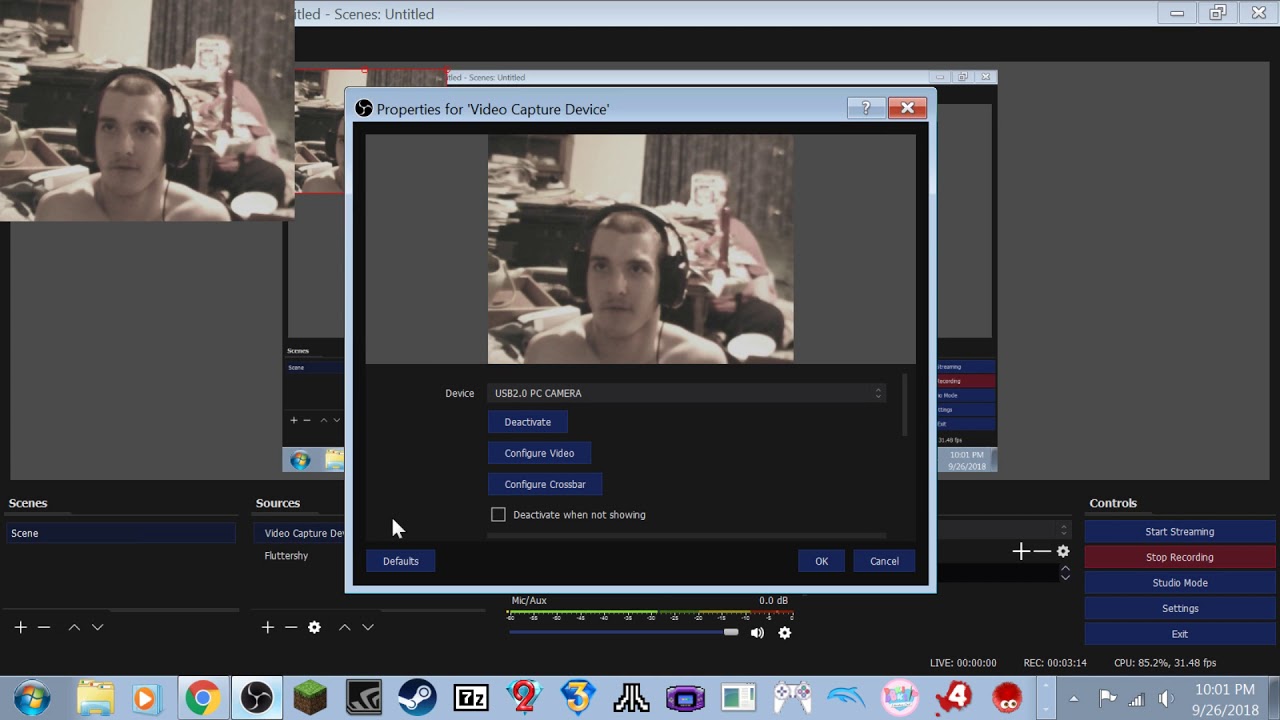This screenshot has width=1280, height=720.
Task: Open the network signal tray icon
Action: coord(1136,698)
